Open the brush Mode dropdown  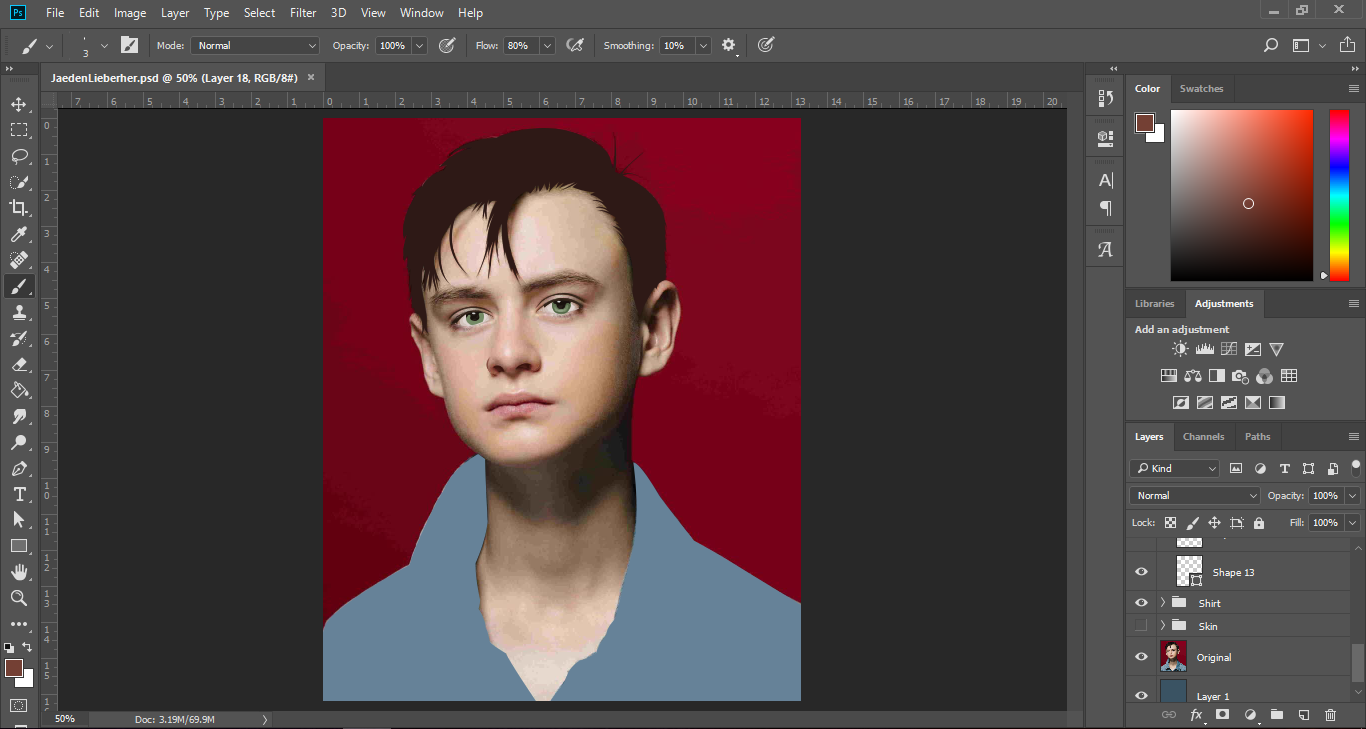(x=255, y=45)
